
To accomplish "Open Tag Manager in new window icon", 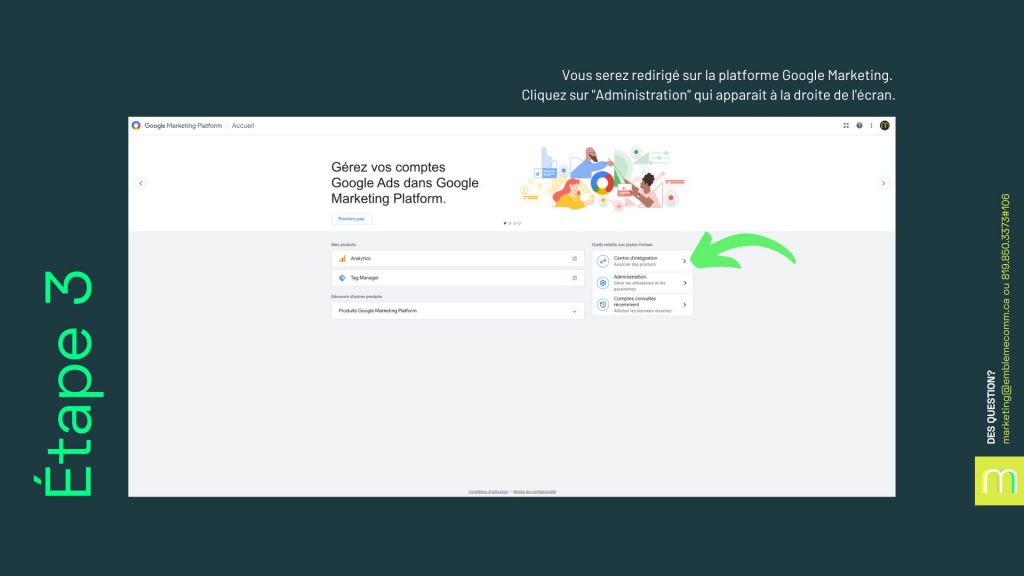I will pyautogui.click(x=575, y=278).
